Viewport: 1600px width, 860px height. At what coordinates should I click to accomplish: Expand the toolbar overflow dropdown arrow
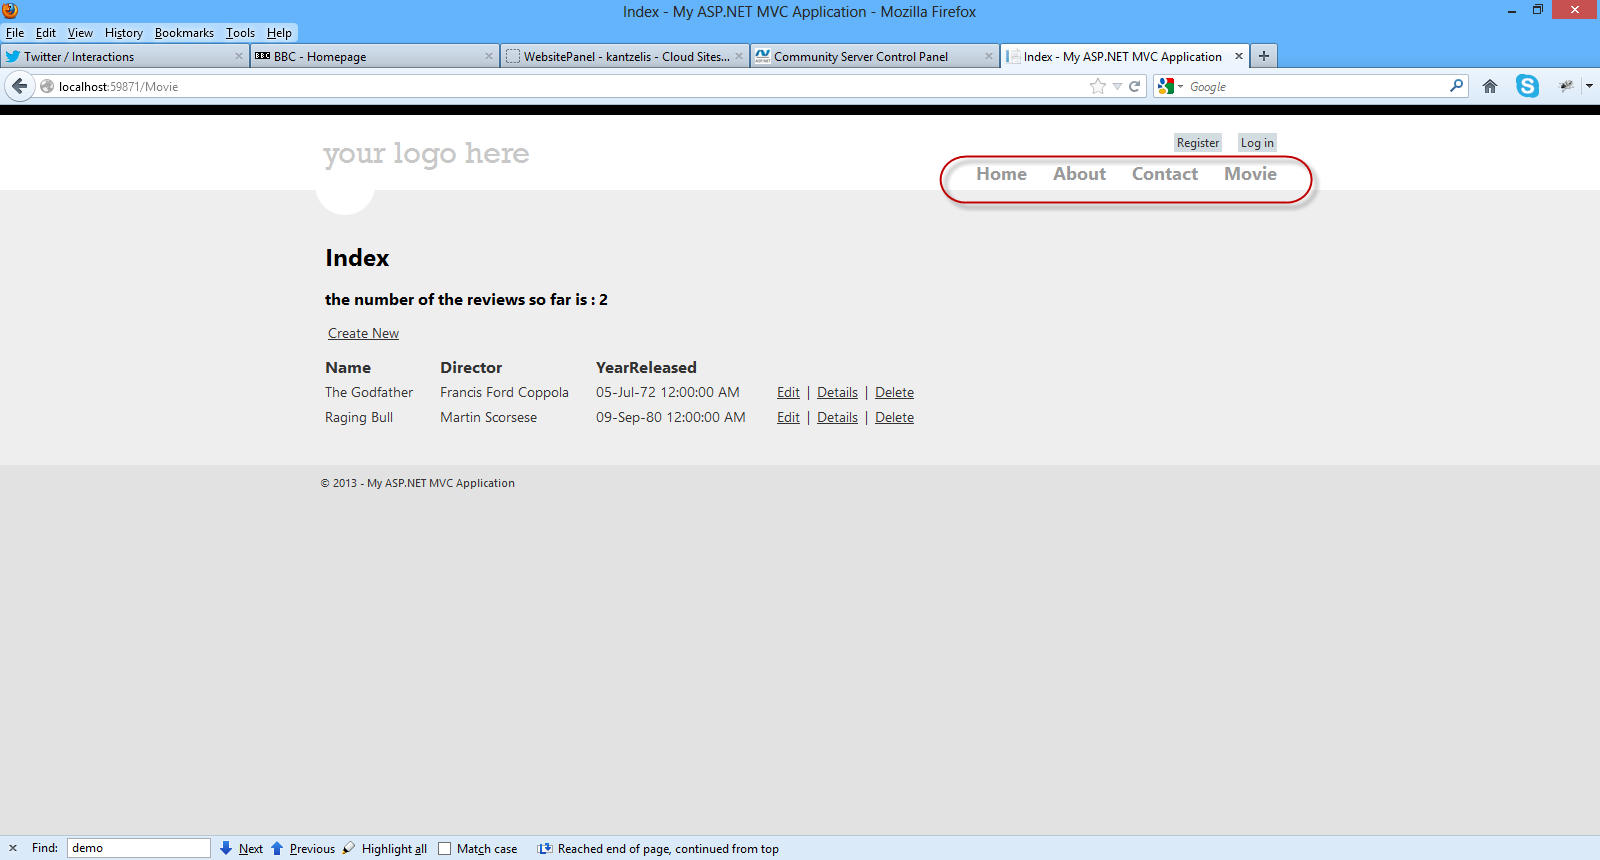point(1589,86)
